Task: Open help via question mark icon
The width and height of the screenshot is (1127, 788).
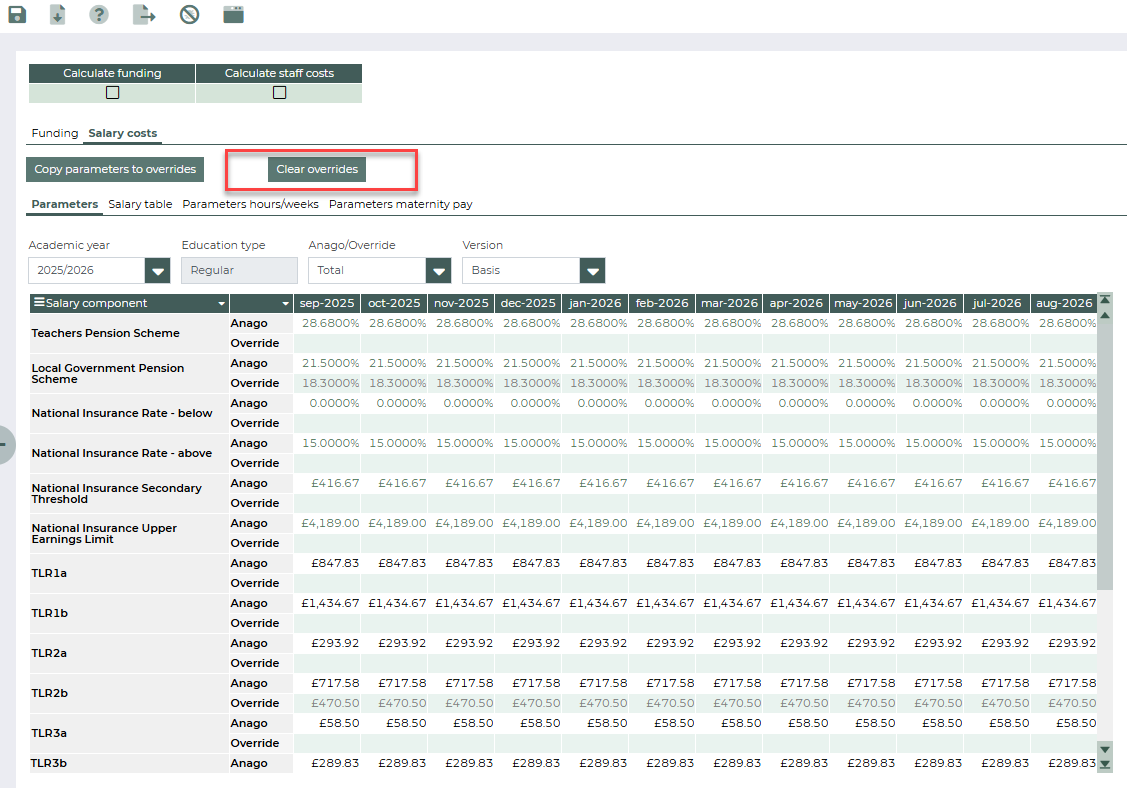Action: pos(99,15)
